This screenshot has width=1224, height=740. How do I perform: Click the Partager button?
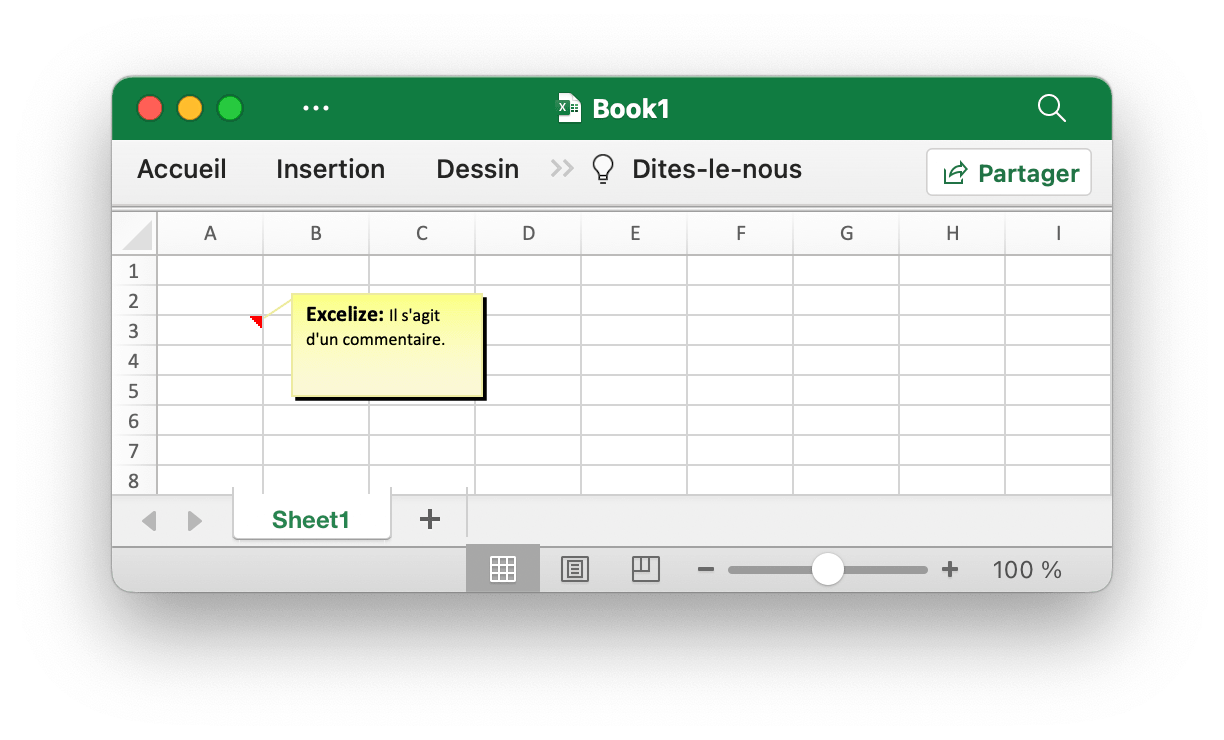point(1009,173)
